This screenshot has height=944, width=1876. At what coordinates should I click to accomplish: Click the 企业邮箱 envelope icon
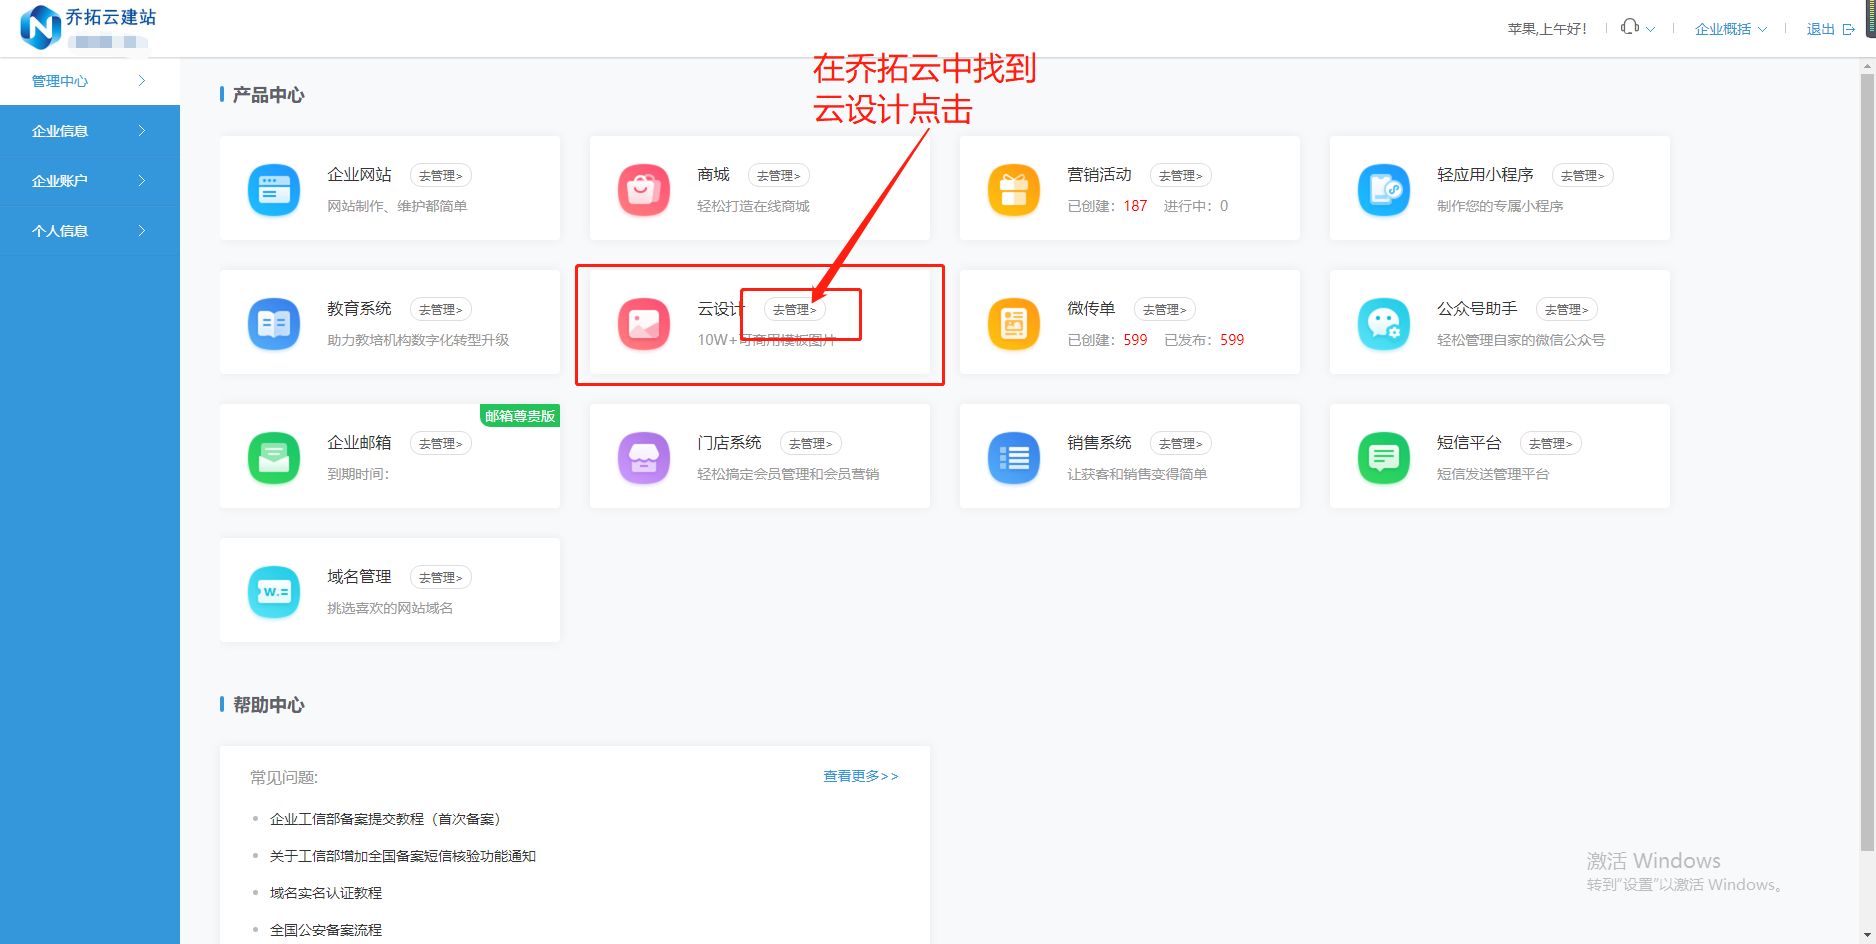[273, 458]
